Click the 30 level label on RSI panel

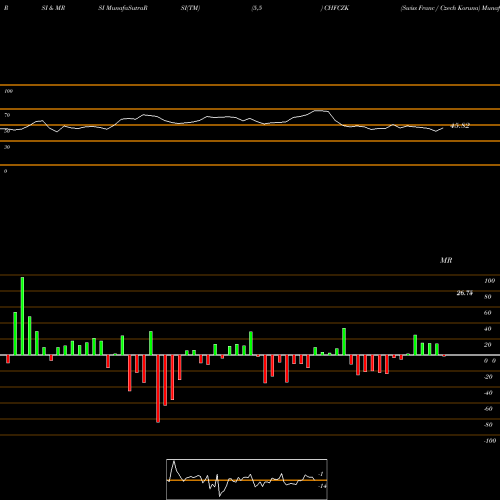[7, 147]
